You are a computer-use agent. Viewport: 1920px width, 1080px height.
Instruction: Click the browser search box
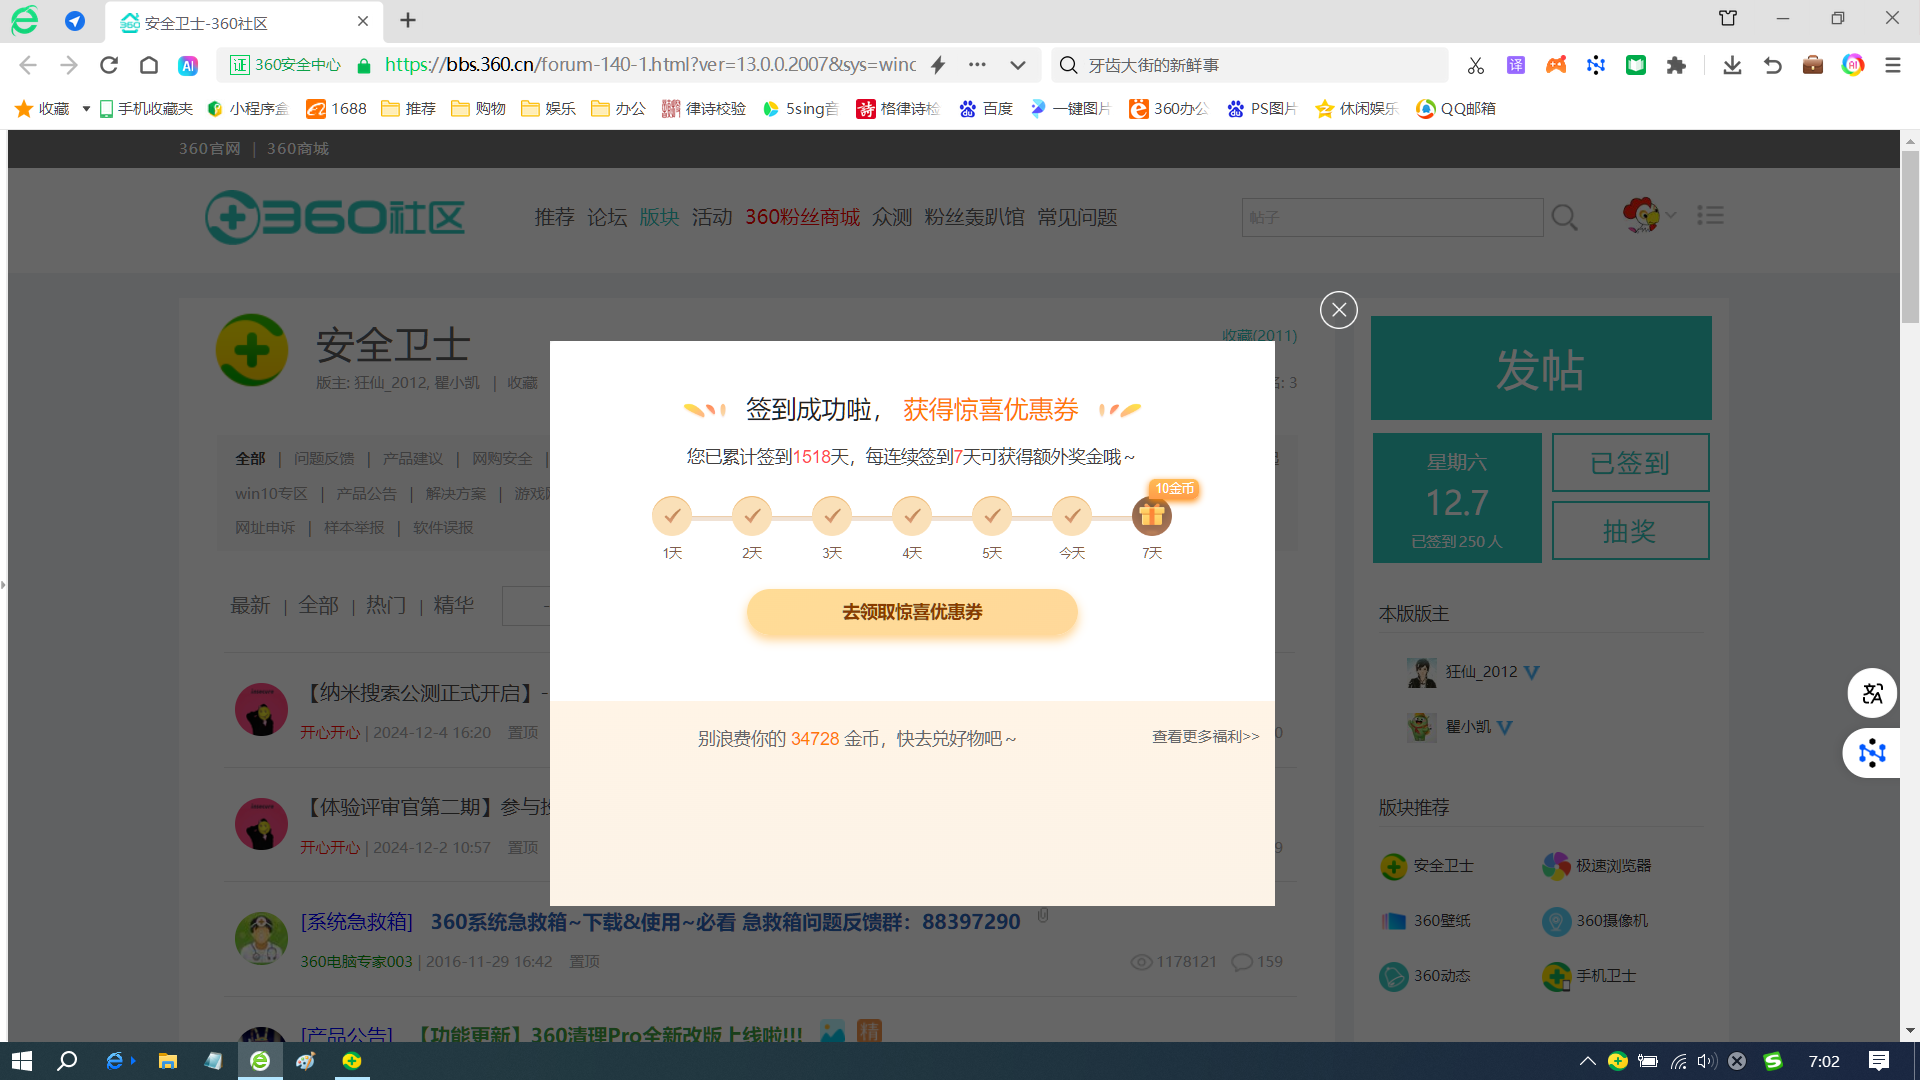coord(1250,65)
